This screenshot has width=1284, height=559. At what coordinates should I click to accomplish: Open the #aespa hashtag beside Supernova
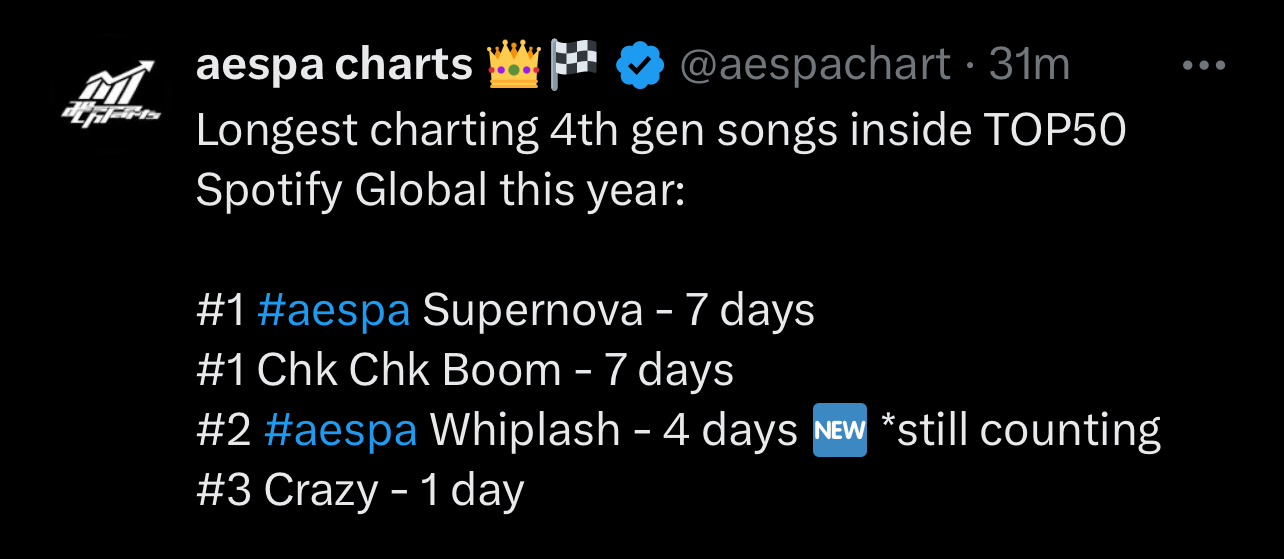click(x=333, y=311)
